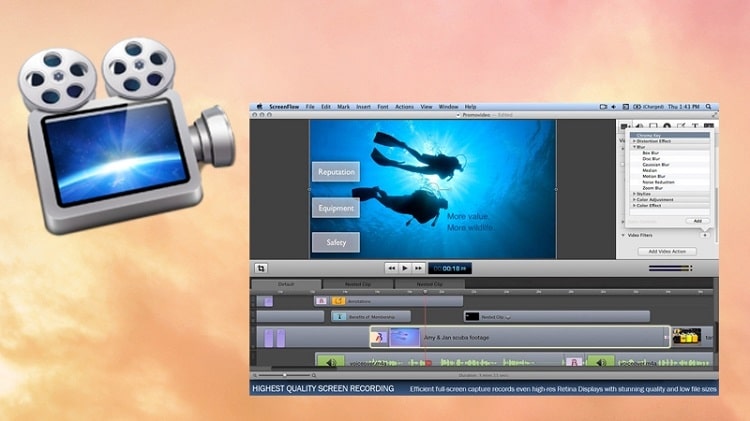Click the timeline zoom slider
The height and width of the screenshot is (421, 750).
point(285,376)
